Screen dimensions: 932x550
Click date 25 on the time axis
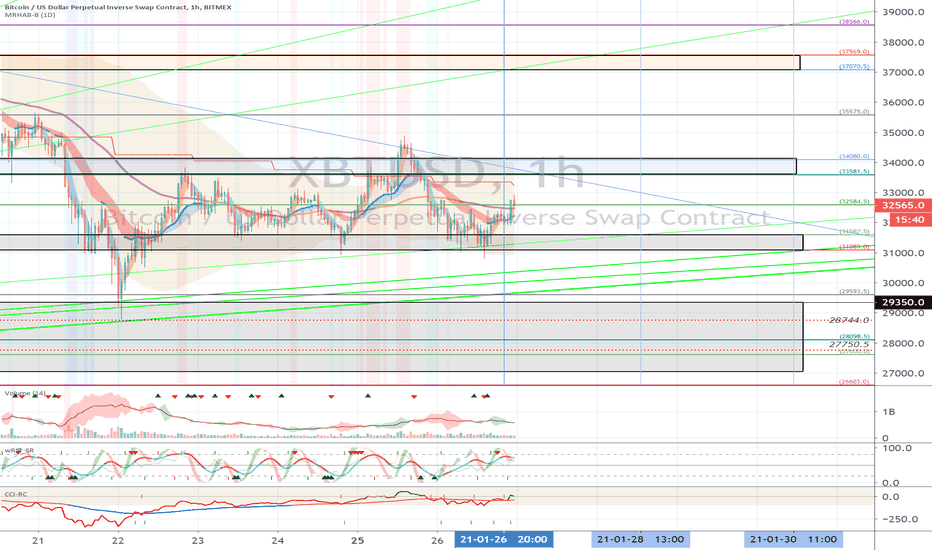click(357, 540)
